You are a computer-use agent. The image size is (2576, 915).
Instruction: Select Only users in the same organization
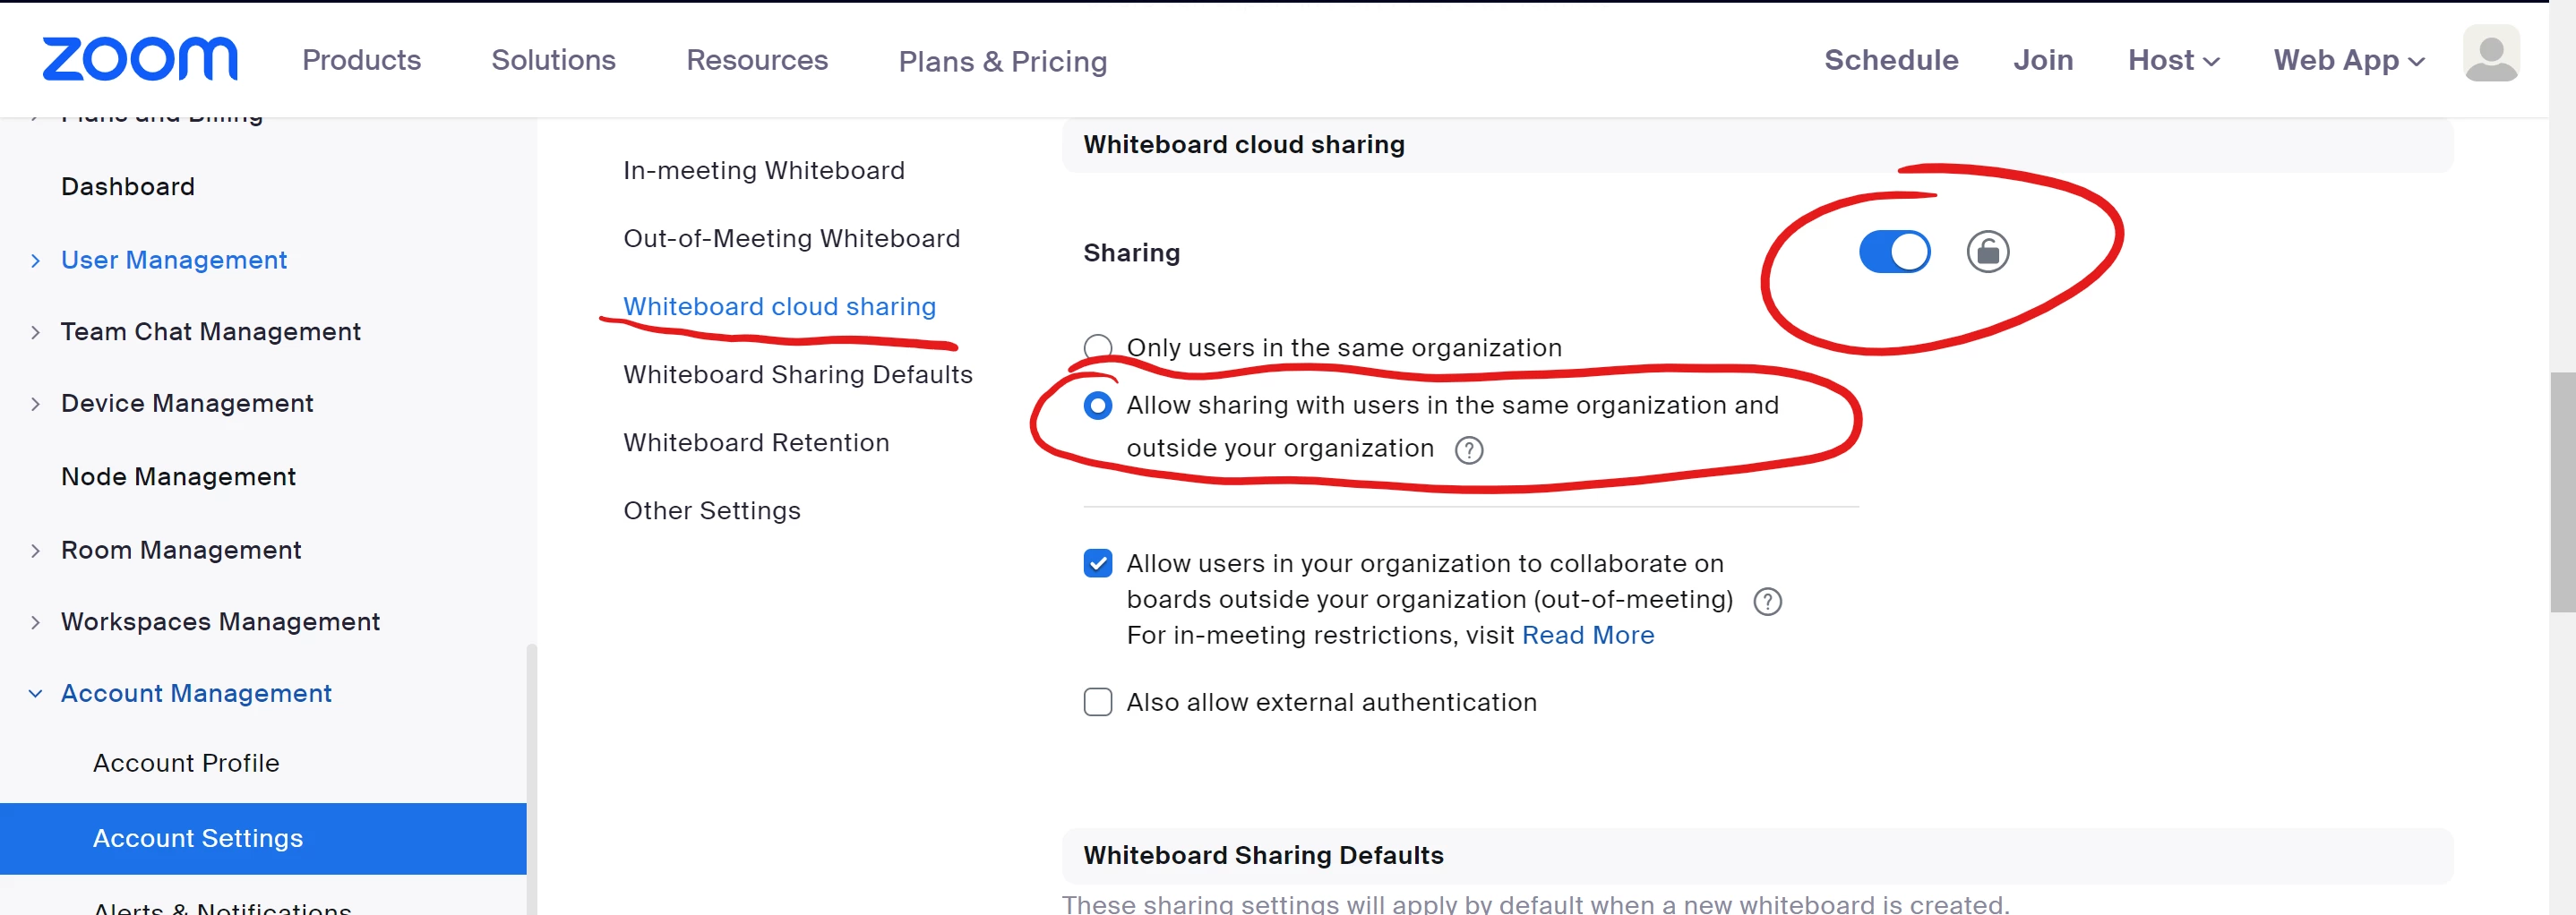tap(1097, 348)
